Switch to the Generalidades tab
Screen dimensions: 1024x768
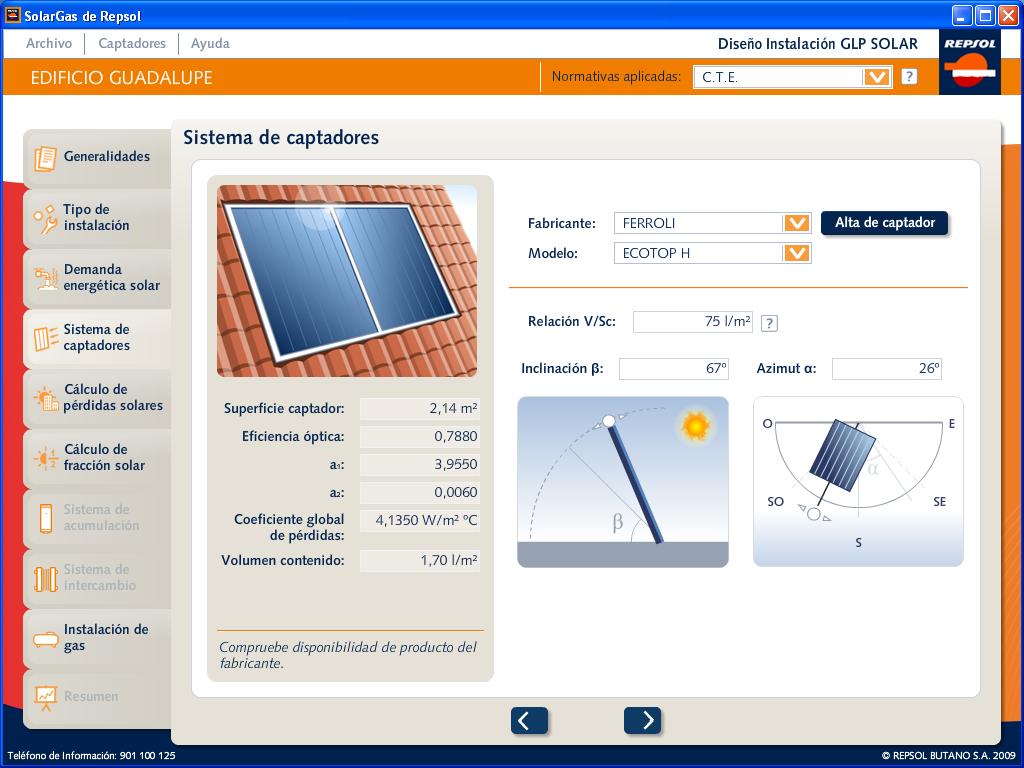97,157
